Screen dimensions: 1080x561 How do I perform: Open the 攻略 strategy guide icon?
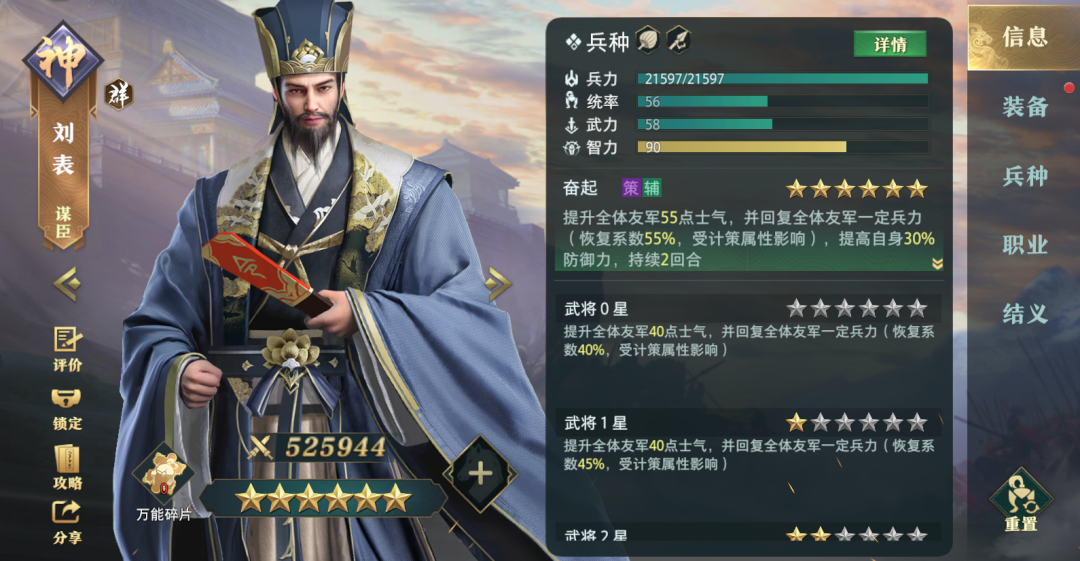point(67,467)
